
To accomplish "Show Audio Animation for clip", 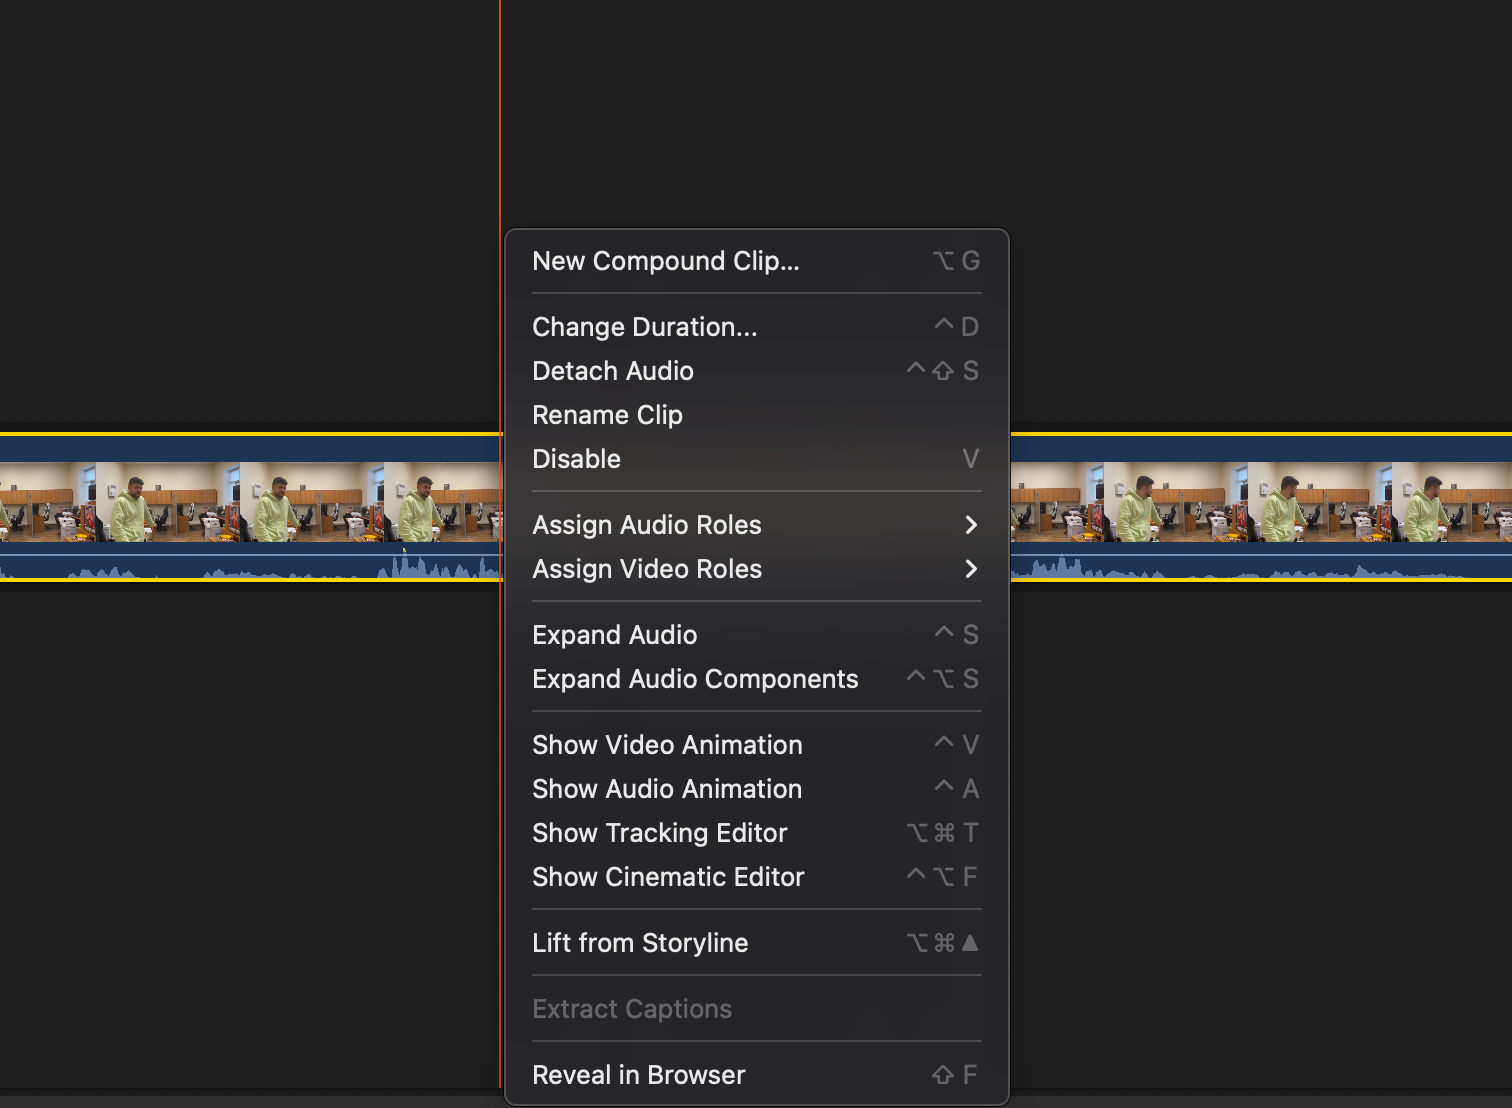I will pos(756,789).
